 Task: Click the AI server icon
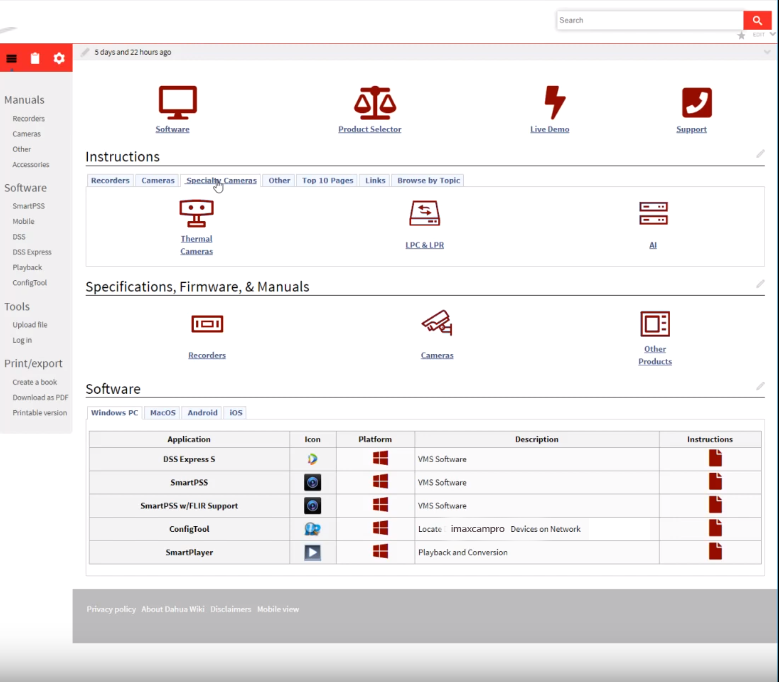[653, 213]
